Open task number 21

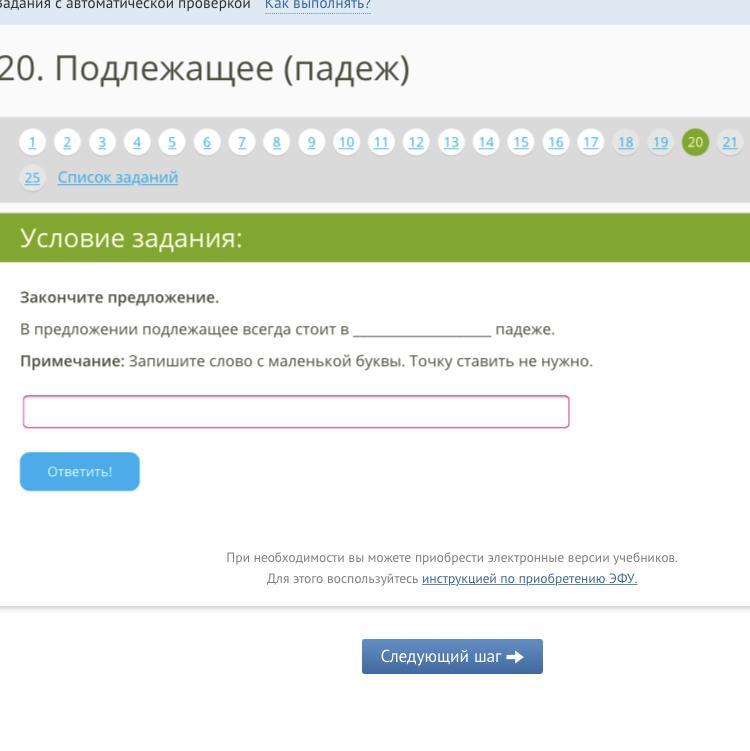(x=730, y=142)
